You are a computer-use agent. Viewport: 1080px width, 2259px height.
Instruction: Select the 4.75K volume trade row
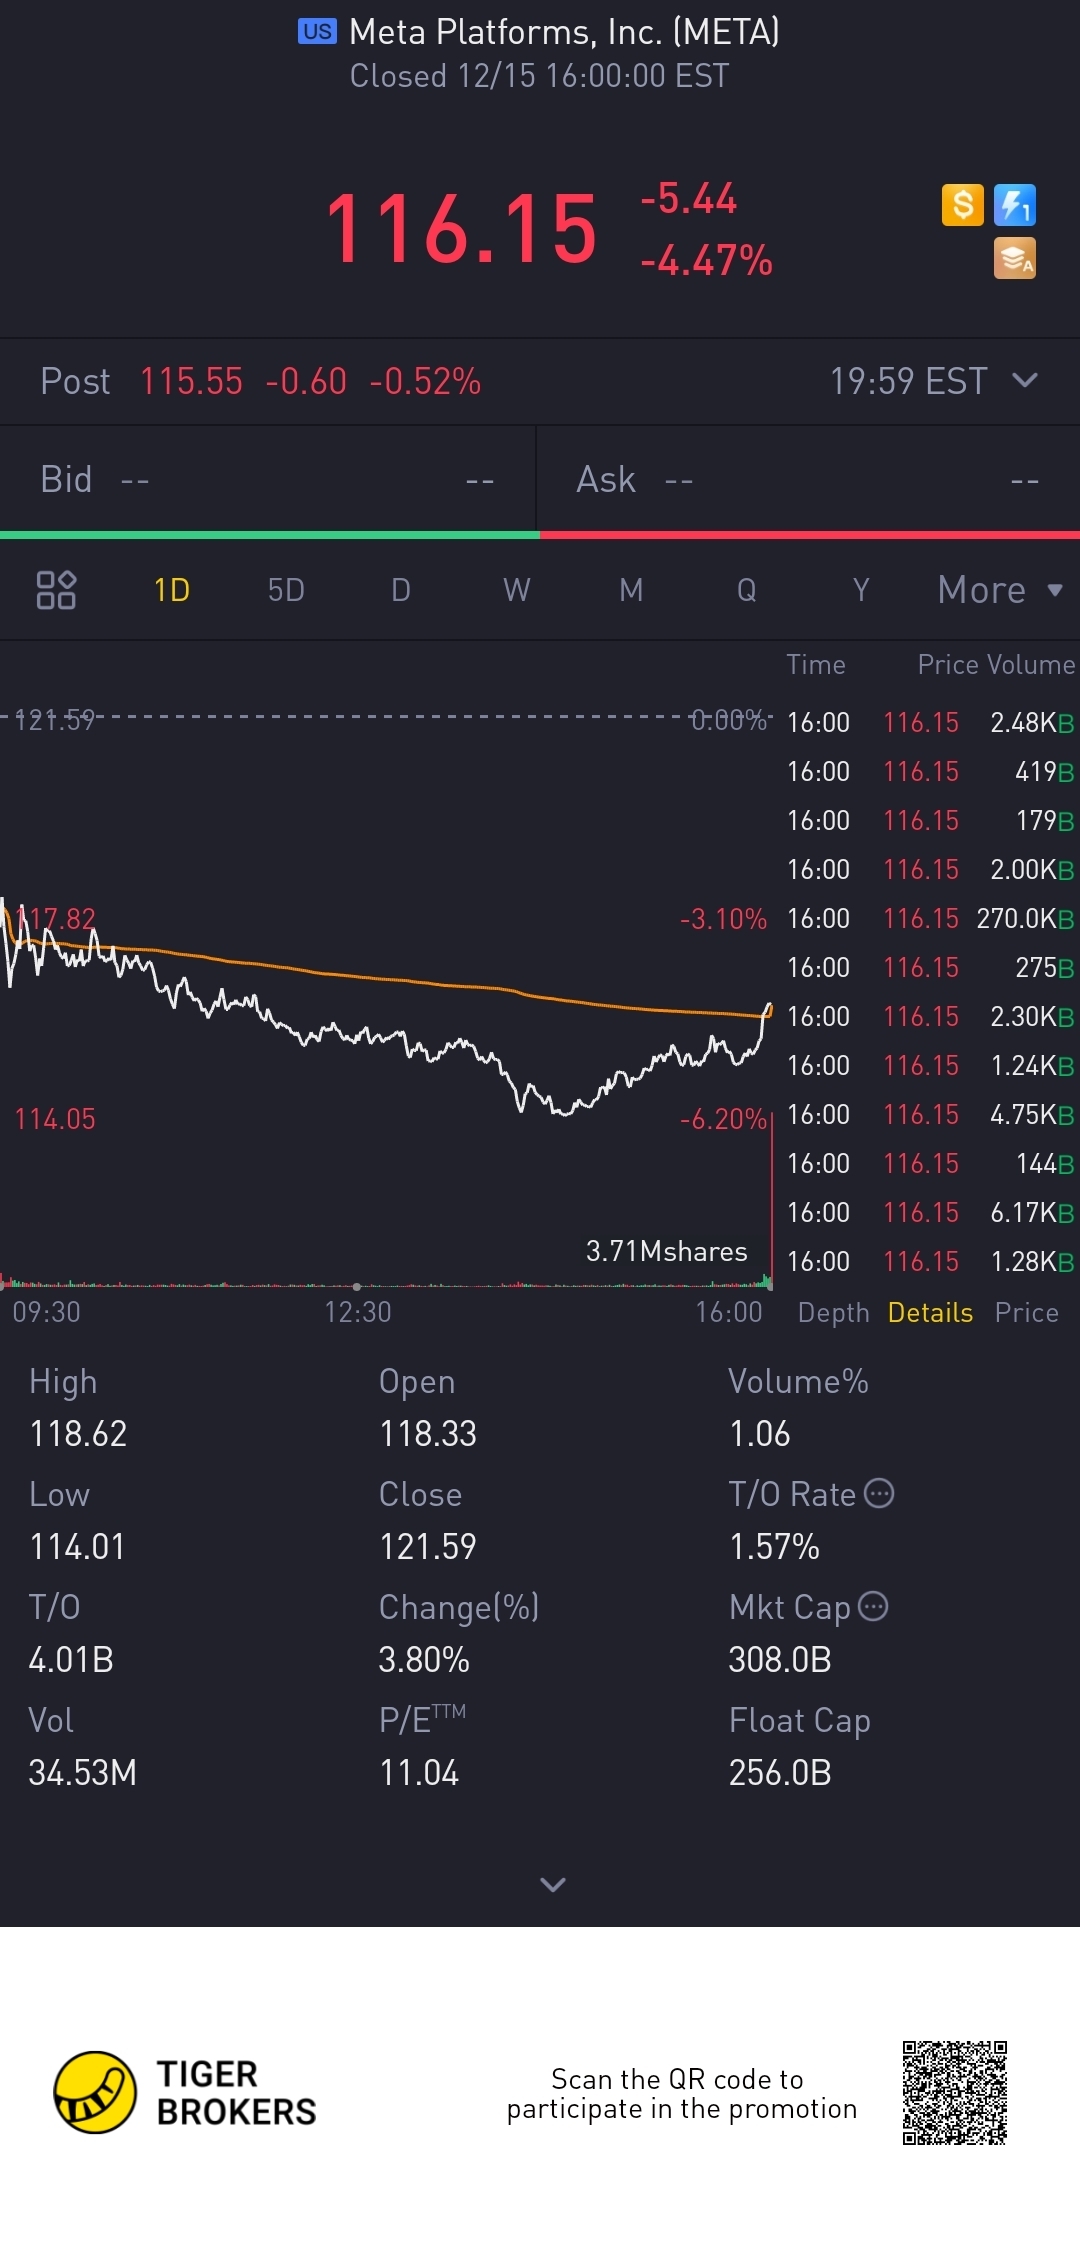coord(930,1114)
